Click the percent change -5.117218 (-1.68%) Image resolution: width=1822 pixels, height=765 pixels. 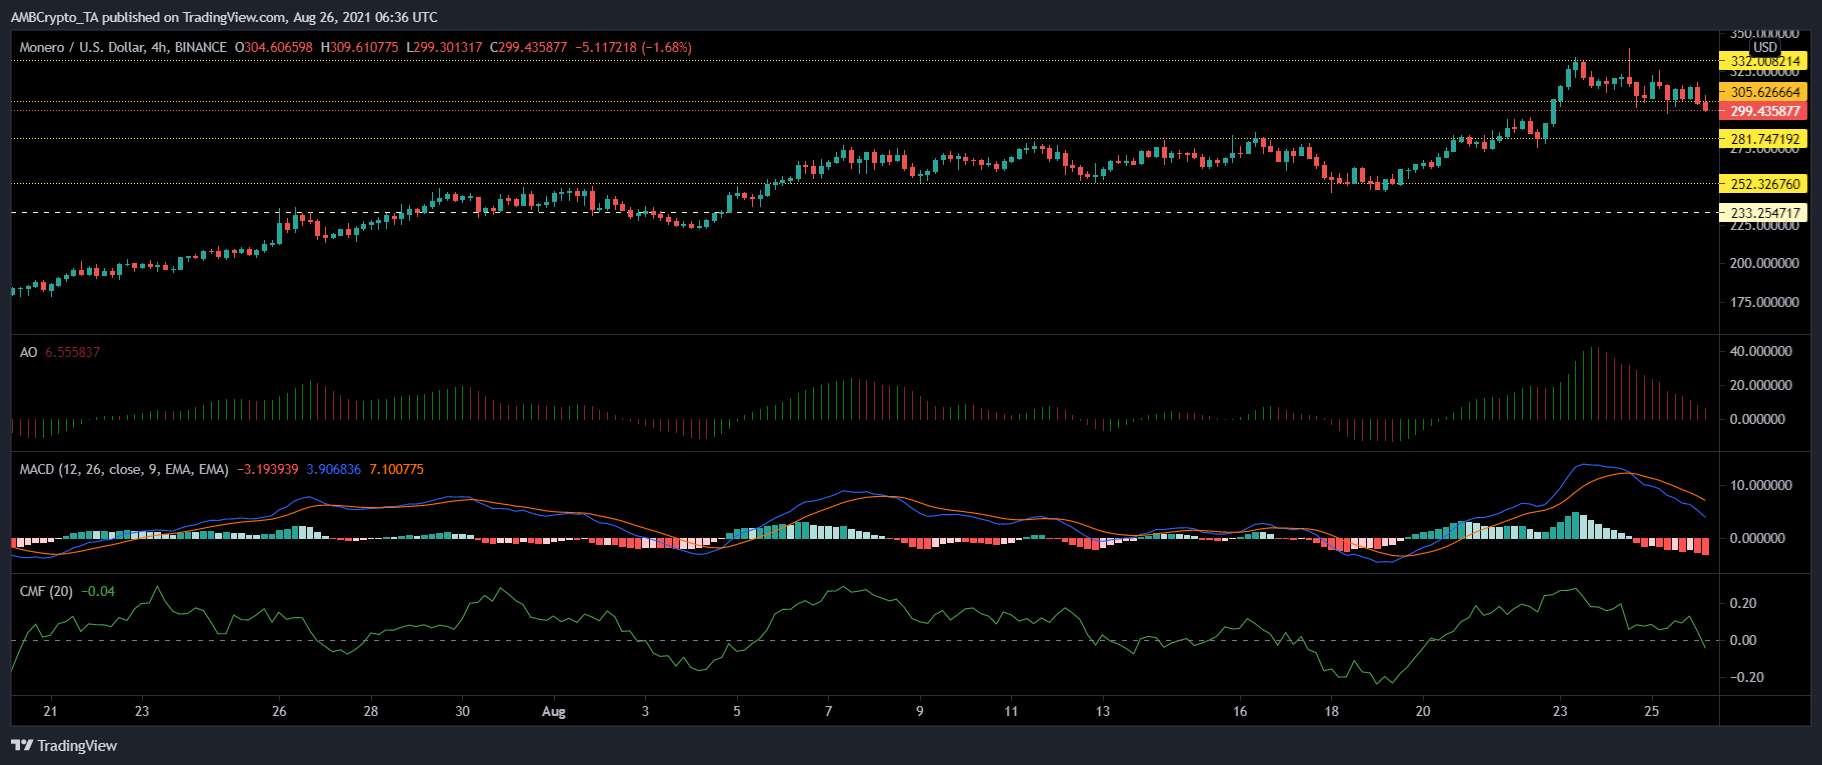coord(633,47)
